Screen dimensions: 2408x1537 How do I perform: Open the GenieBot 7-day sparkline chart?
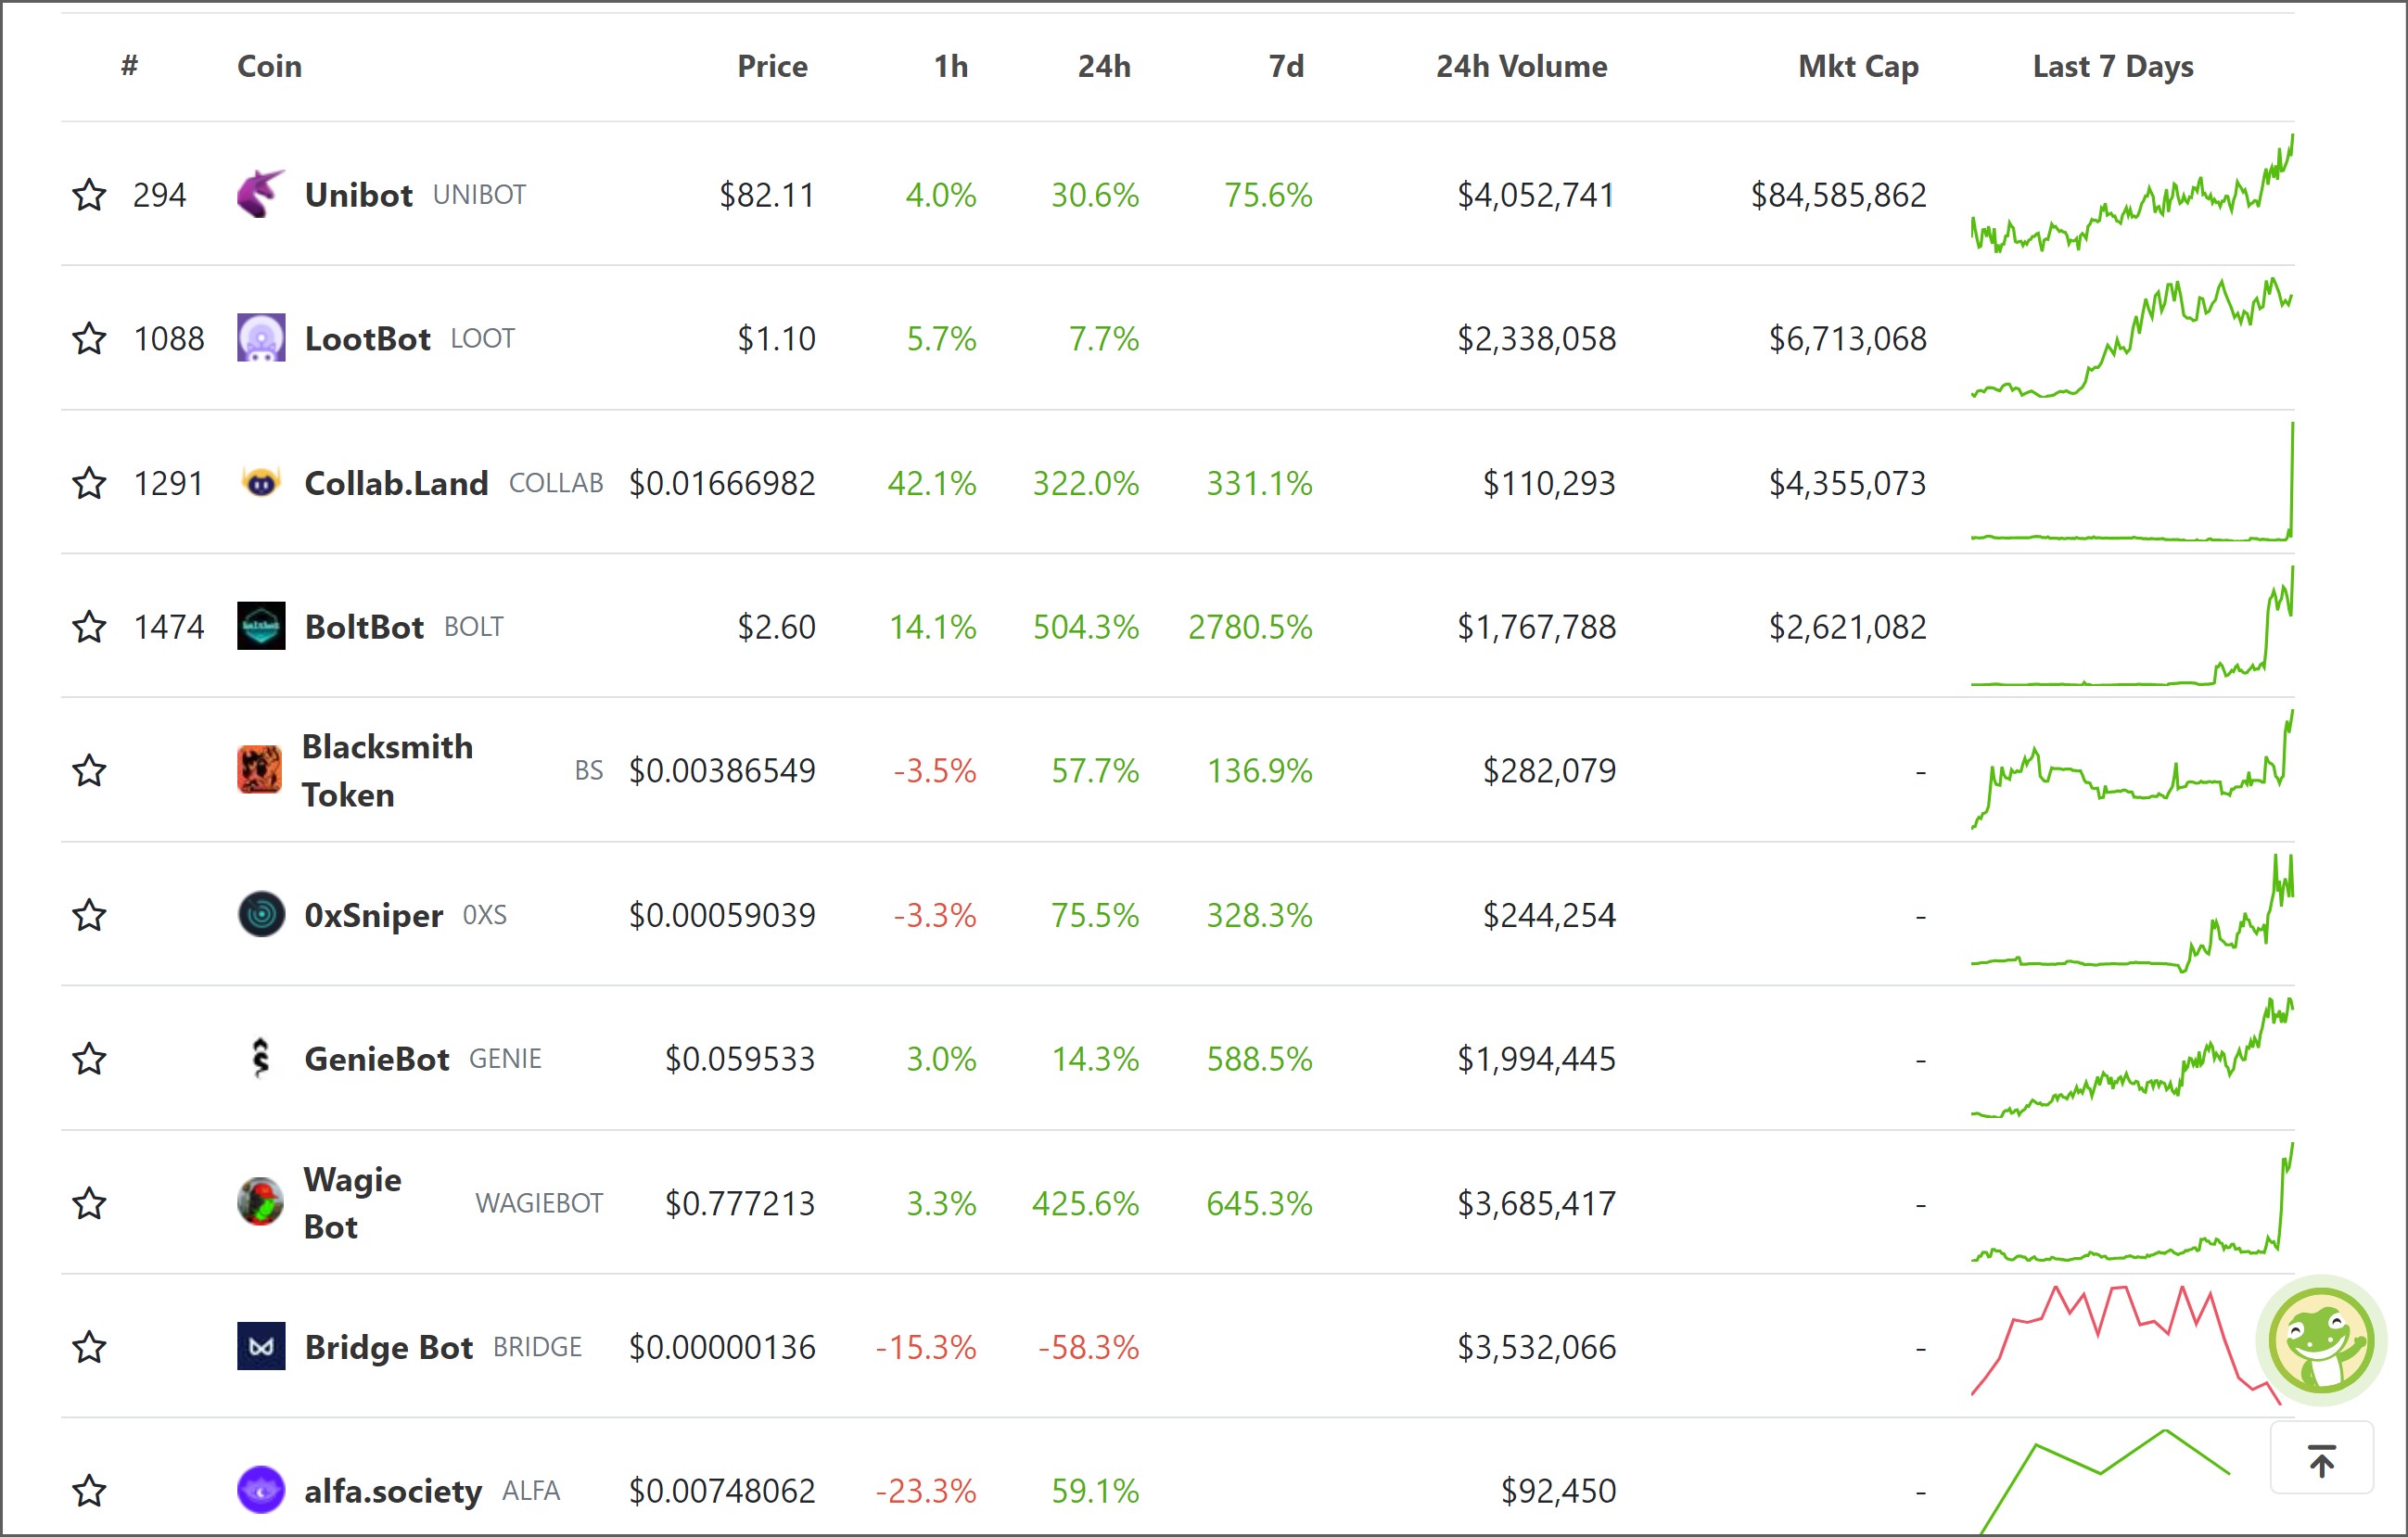pyautogui.click(x=2132, y=1058)
